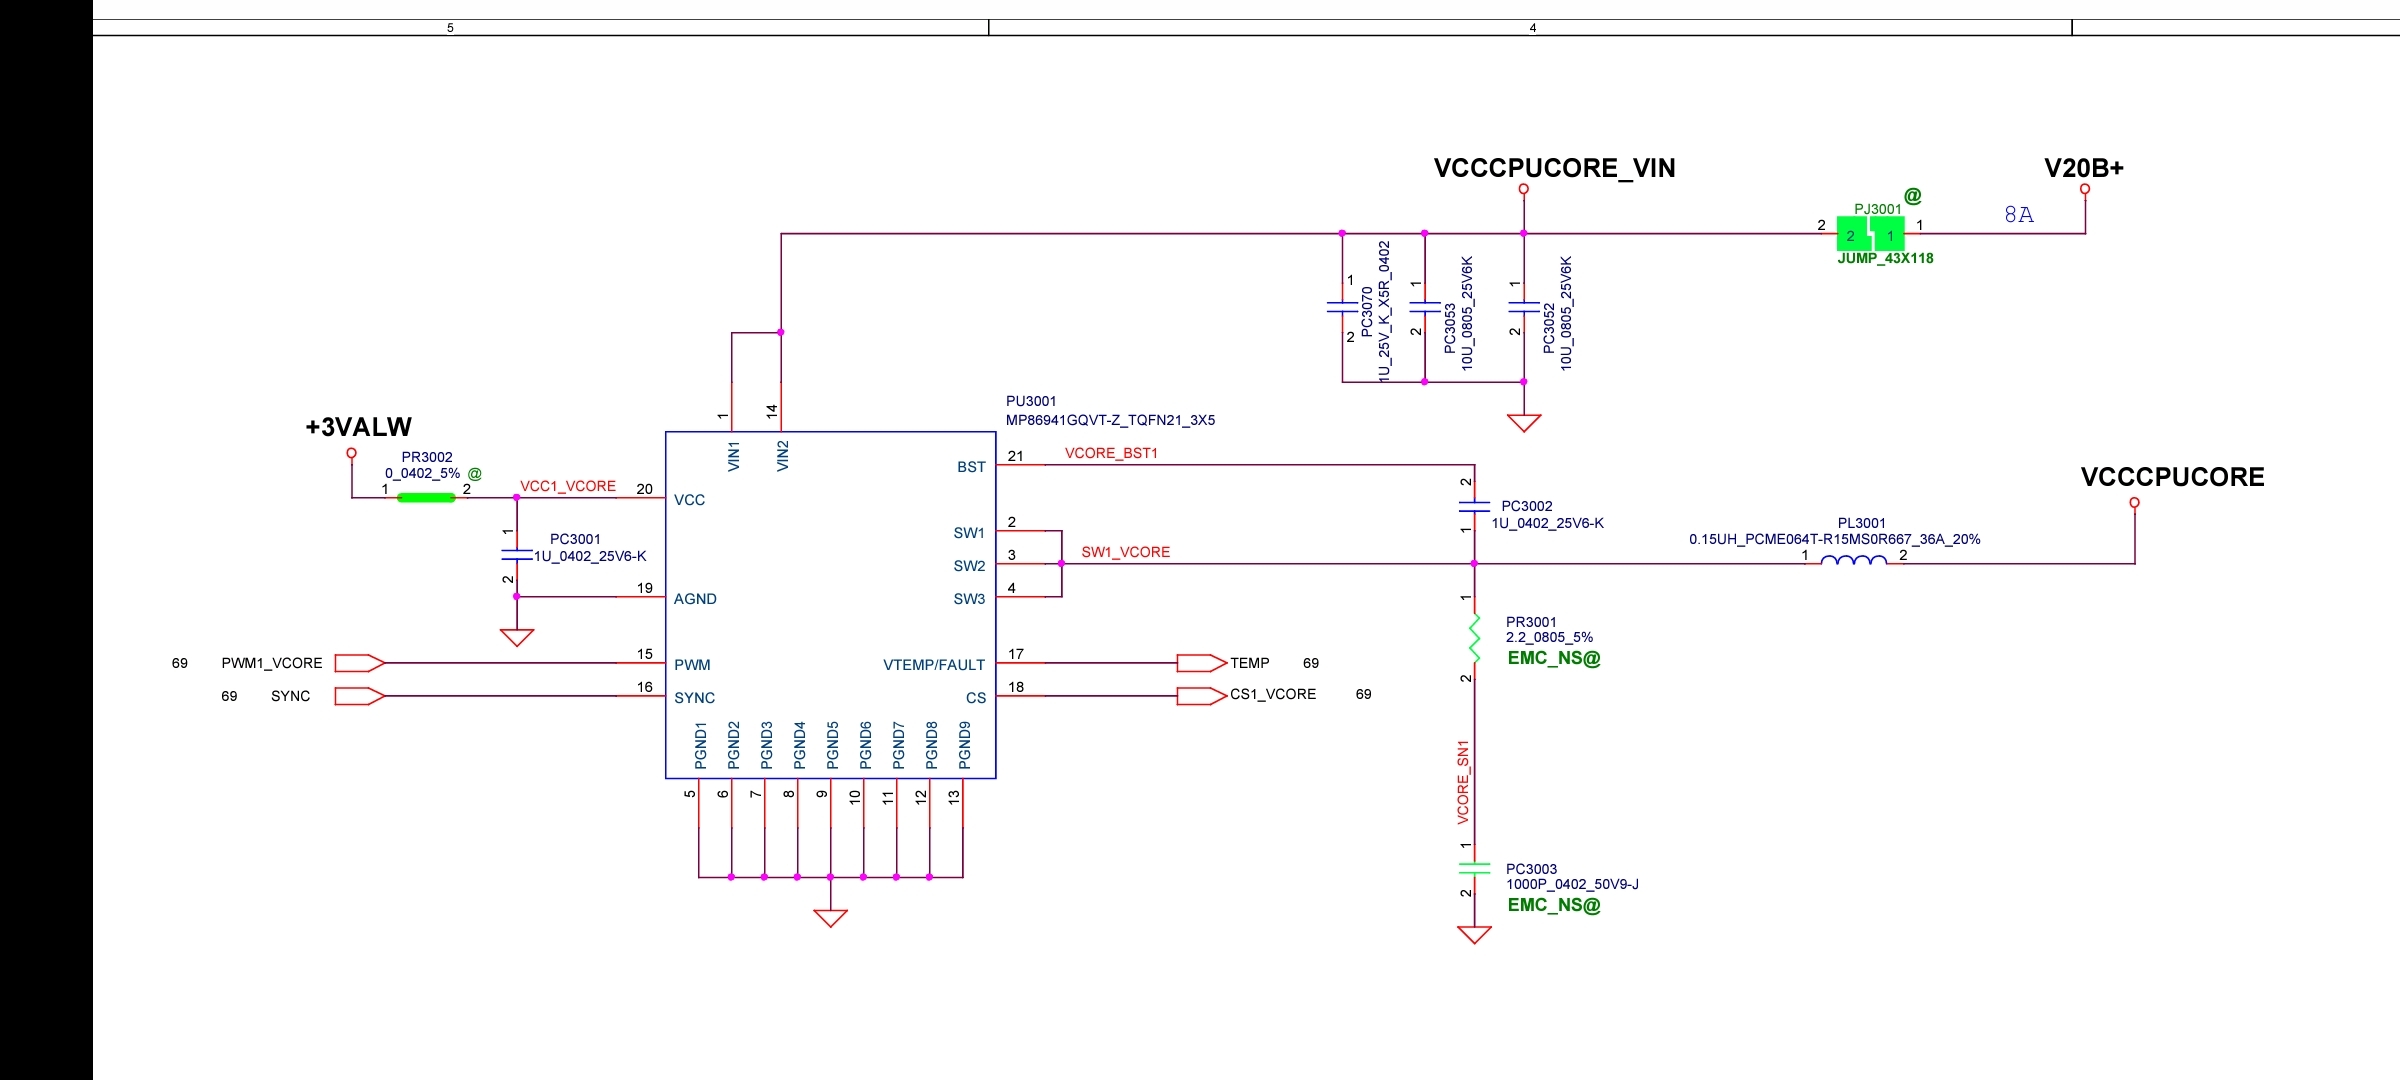Click the TEMP output port arrow
The width and height of the screenshot is (2400, 1080).
click(1201, 663)
